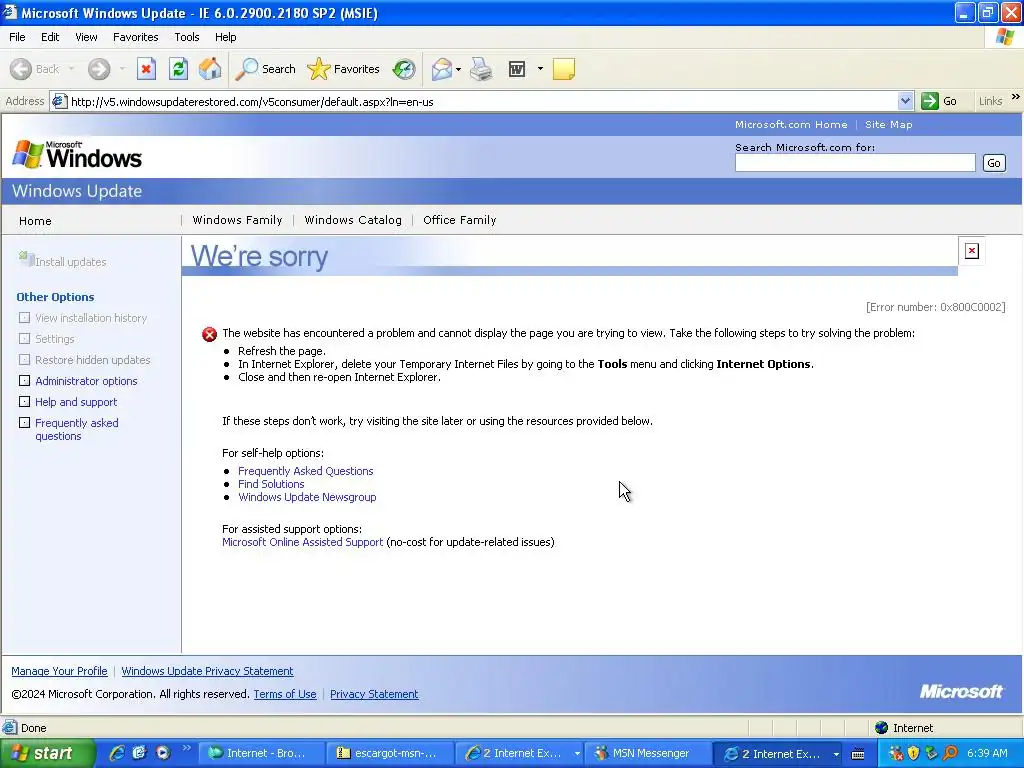
Task: Go to the Office Family tab
Action: pyautogui.click(x=460, y=220)
